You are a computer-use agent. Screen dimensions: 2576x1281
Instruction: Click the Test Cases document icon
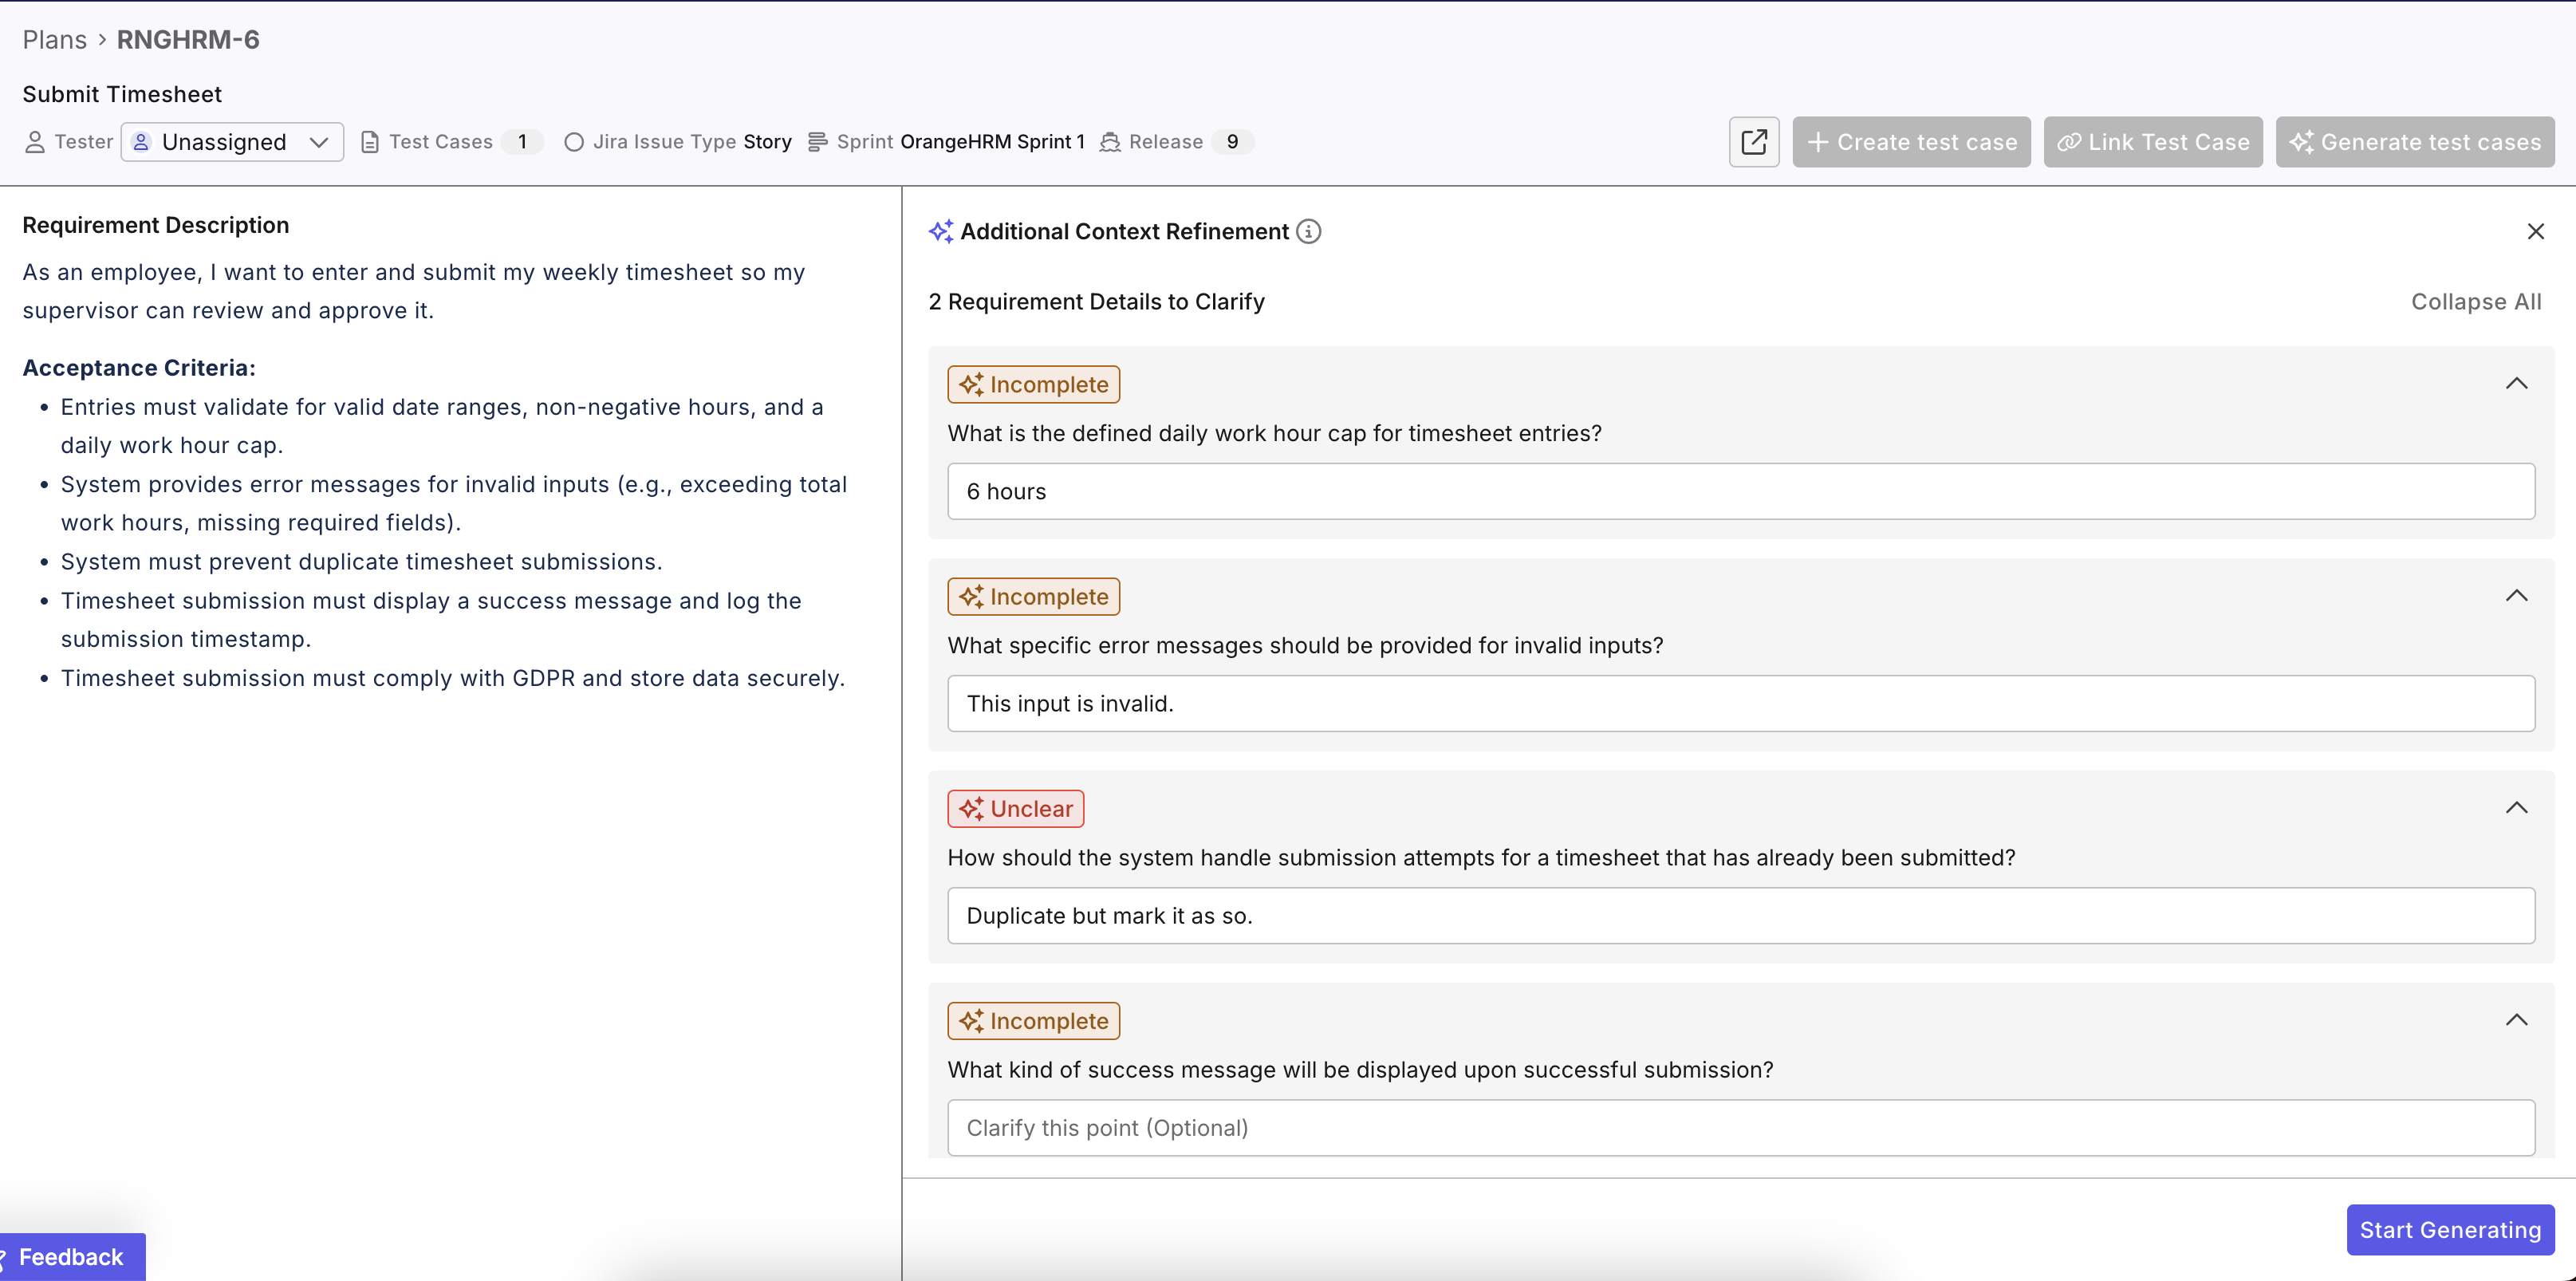(369, 141)
